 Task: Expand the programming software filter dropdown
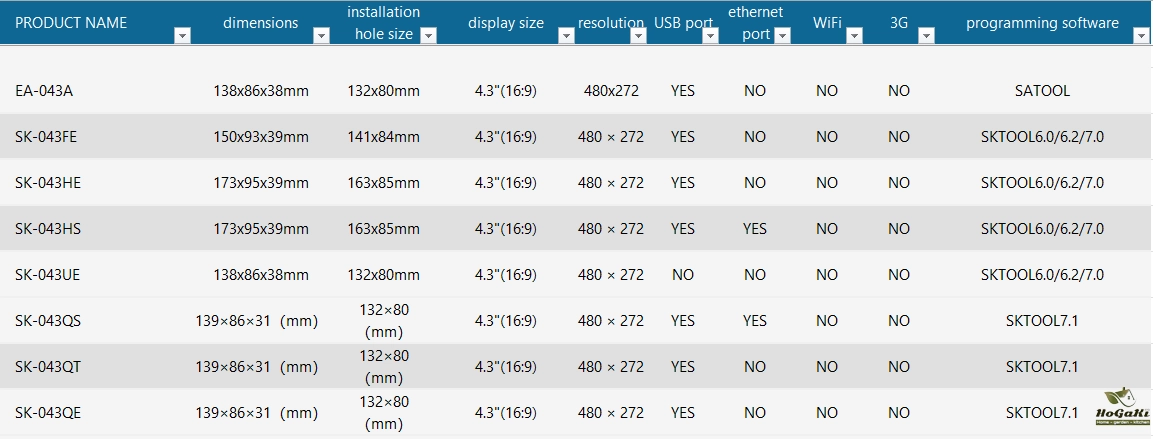pyautogui.click(x=1141, y=36)
